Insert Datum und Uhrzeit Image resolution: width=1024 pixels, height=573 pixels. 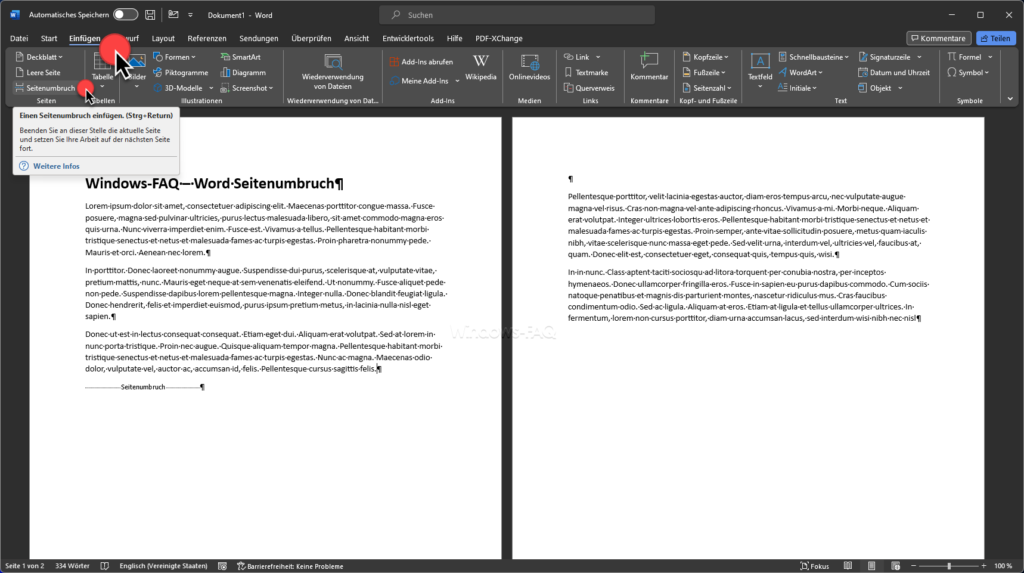(x=894, y=73)
